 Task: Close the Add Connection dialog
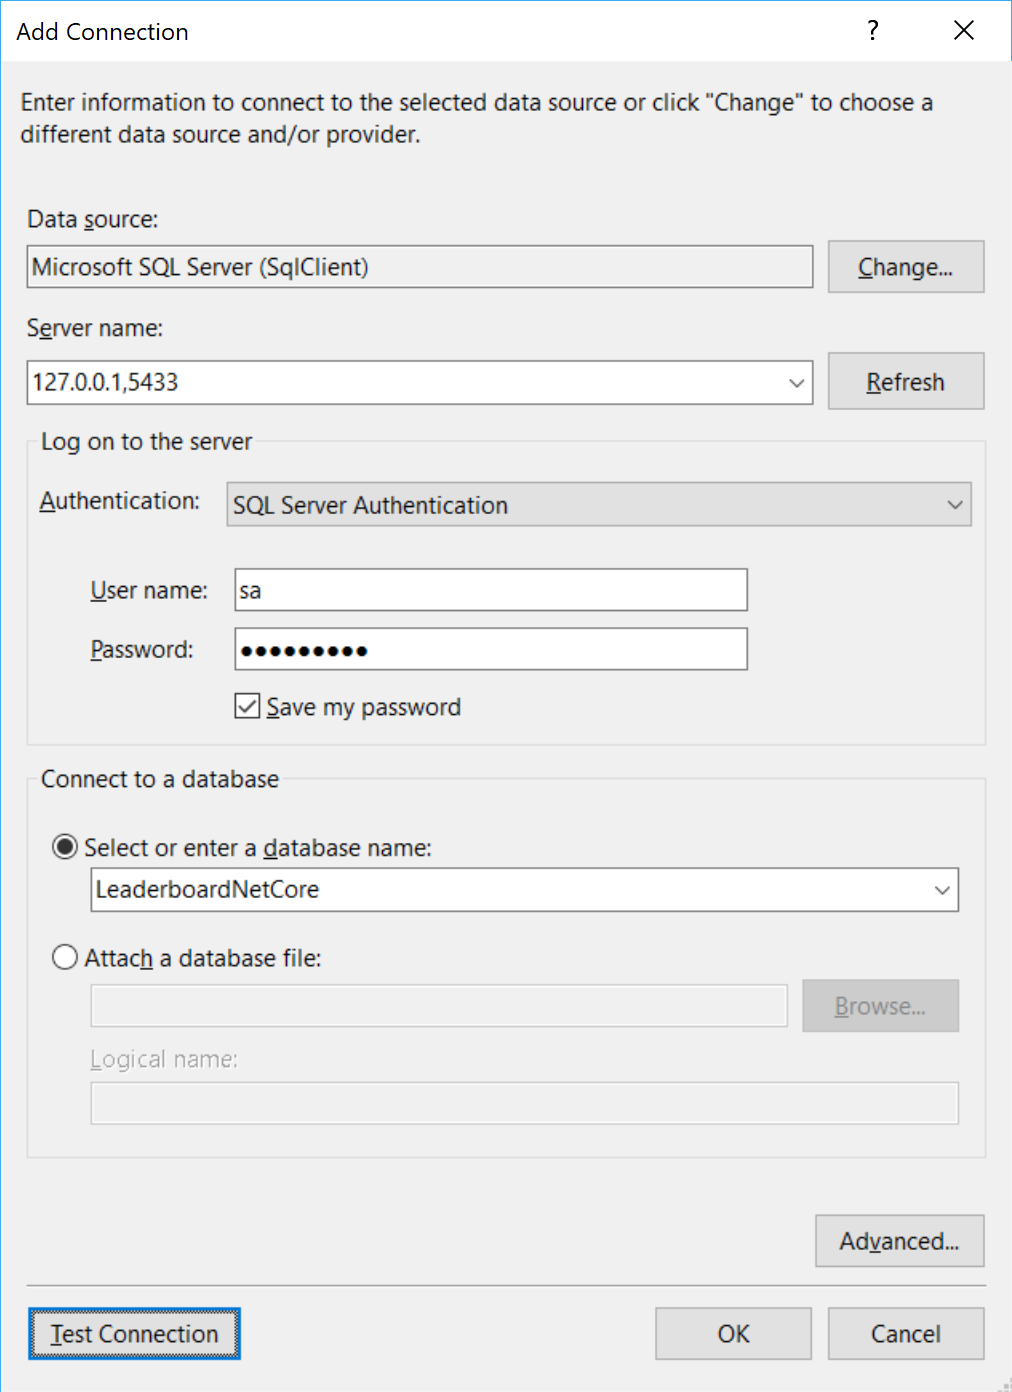[963, 31]
